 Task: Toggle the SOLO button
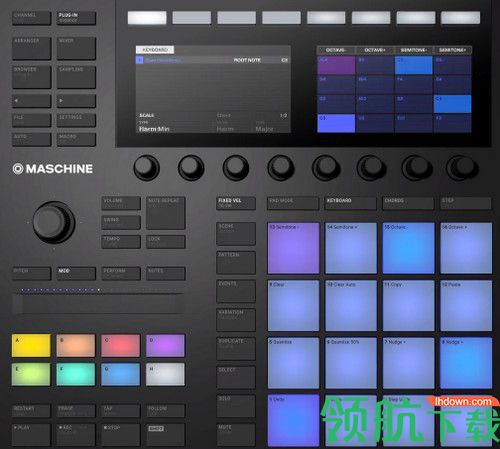coord(236,406)
